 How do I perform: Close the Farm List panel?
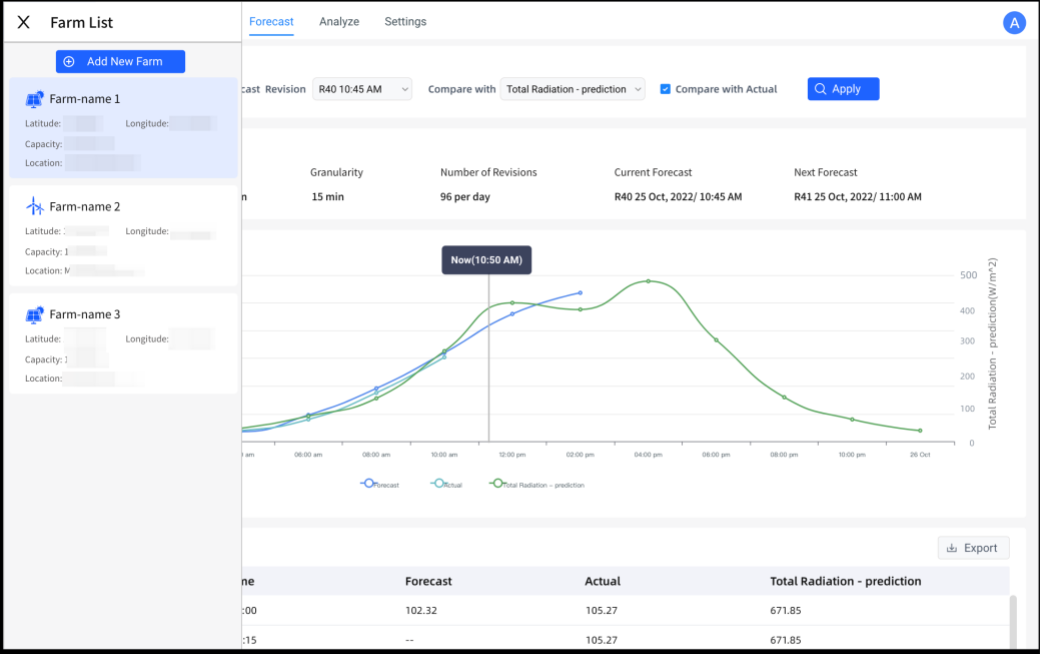click(x=23, y=22)
